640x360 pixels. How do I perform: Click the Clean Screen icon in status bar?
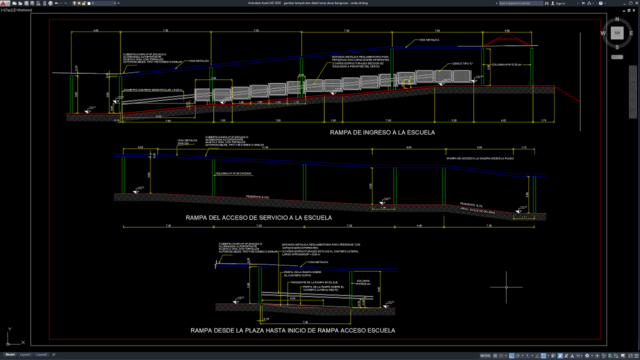pyautogui.click(x=630, y=356)
